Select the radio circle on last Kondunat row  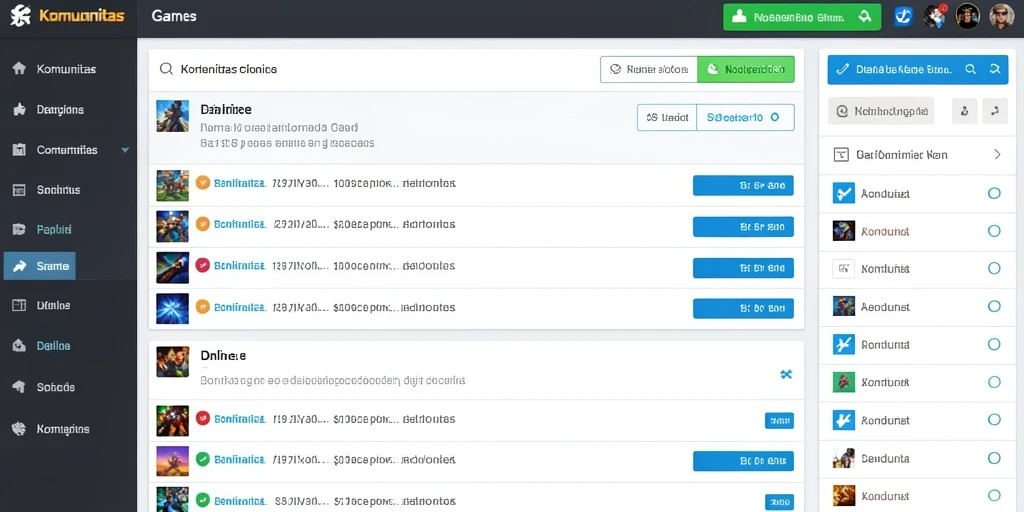pos(994,496)
